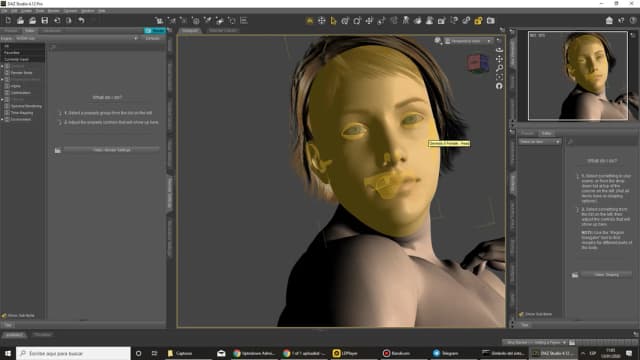
Task: Click the camera icon ending the tools toolbar
Action: click(x=491, y=20)
